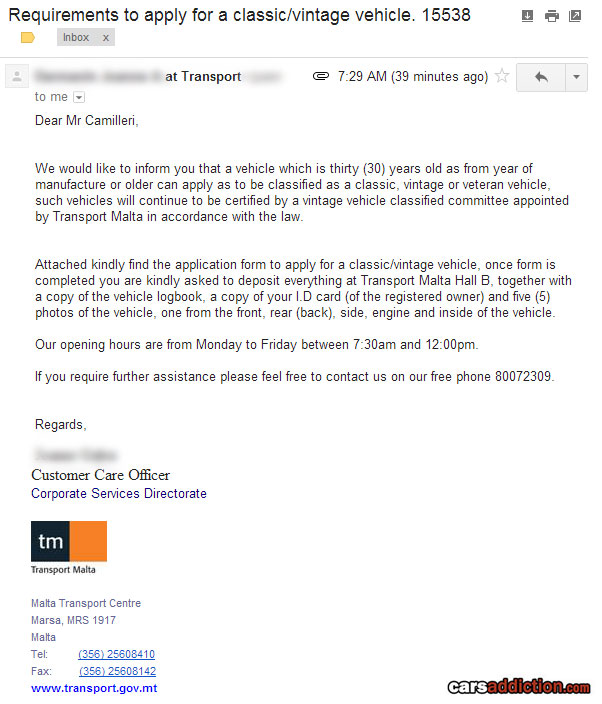Click the paperclip attachment icon
The width and height of the screenshot is (602, 704).
(321, 76)
